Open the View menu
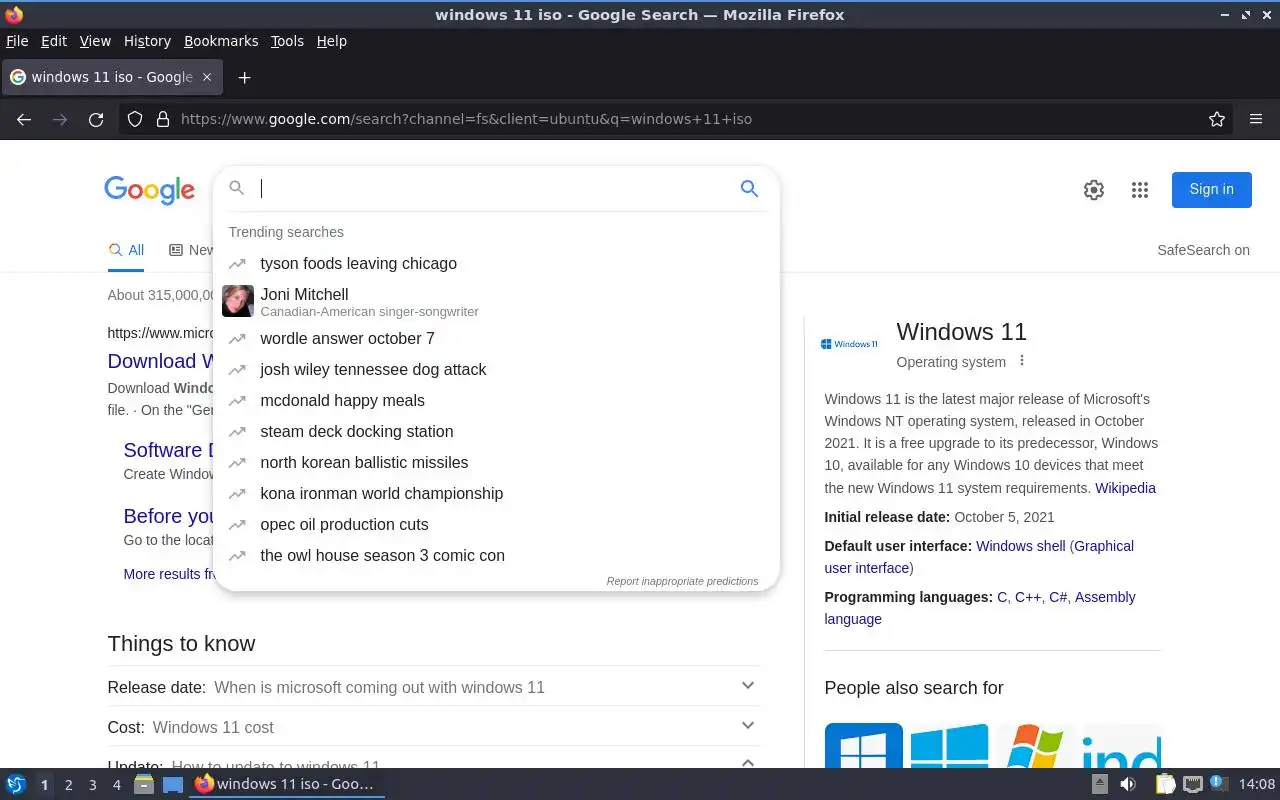The height and width of the screenshot is (800, 1280). click(95, 41)
